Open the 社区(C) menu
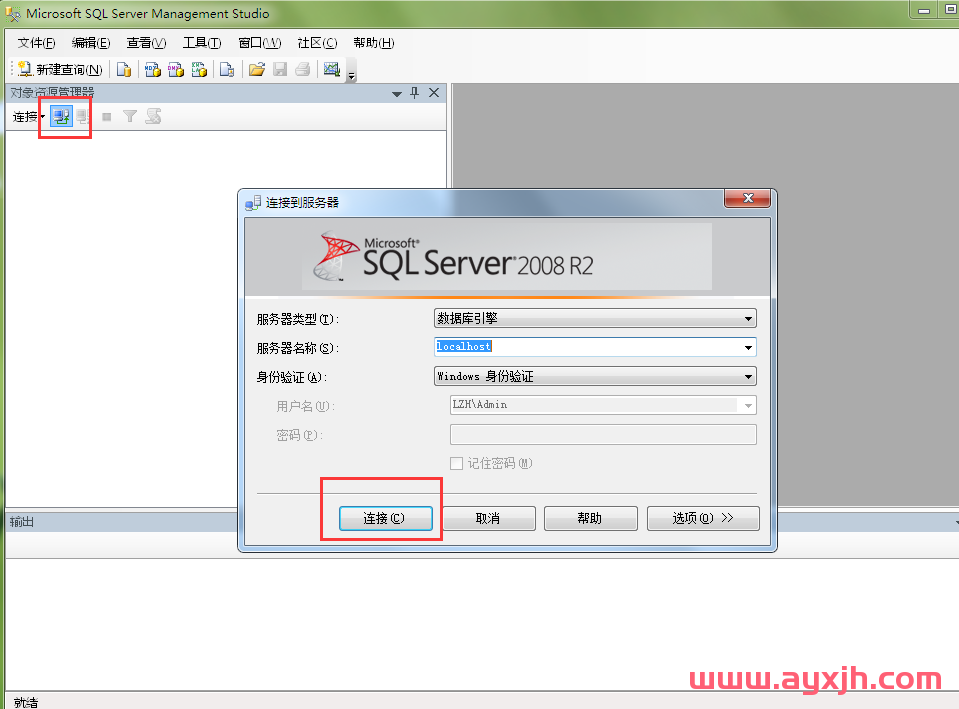The height and width of the screenshot is (709, 959). tap(317, 43)
